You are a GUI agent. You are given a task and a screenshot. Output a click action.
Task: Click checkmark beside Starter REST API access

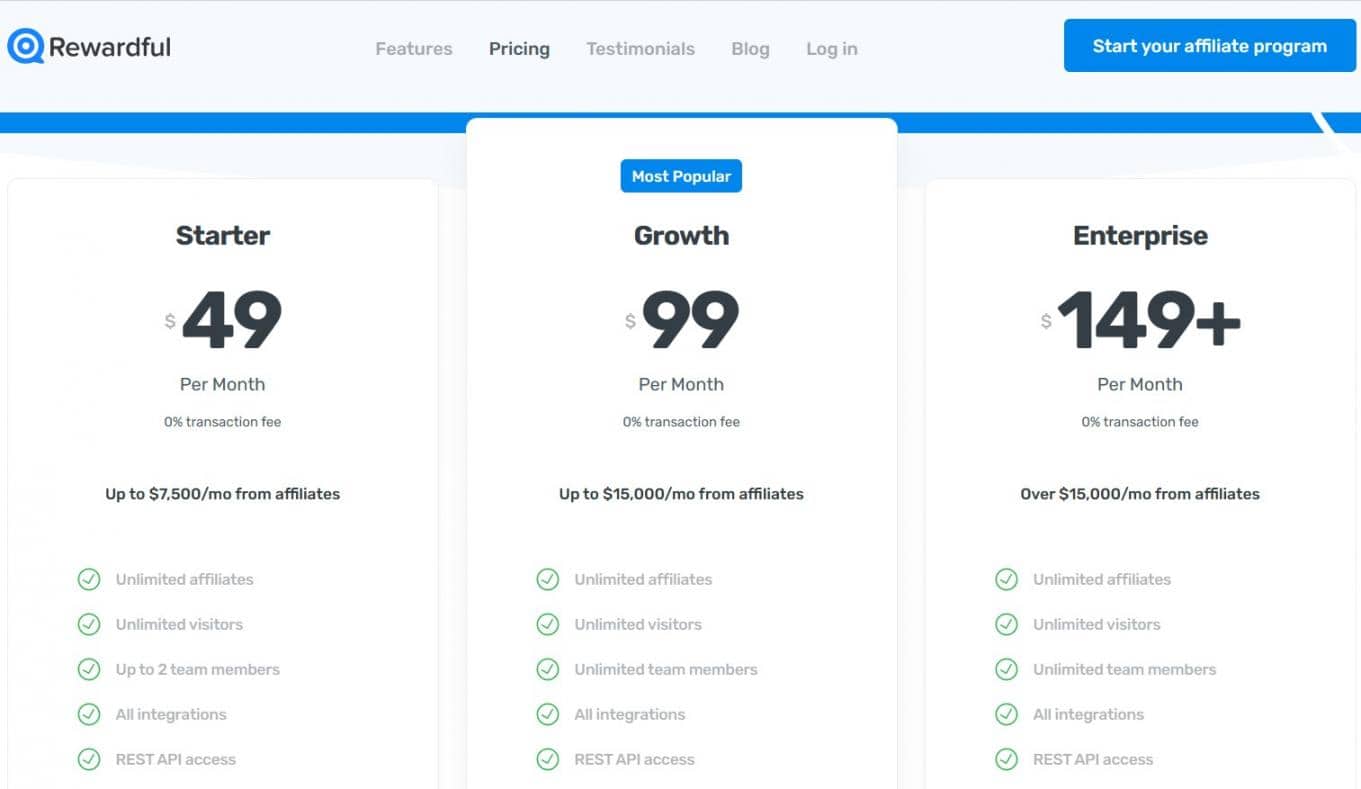(x=89, y=759)
